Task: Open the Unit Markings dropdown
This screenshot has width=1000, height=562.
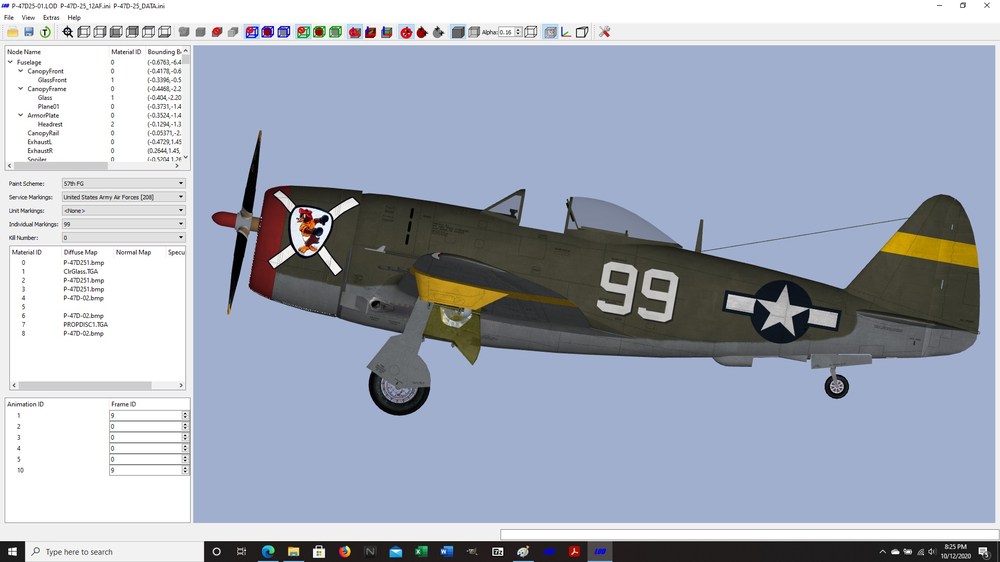Action: tap(123, 211)
